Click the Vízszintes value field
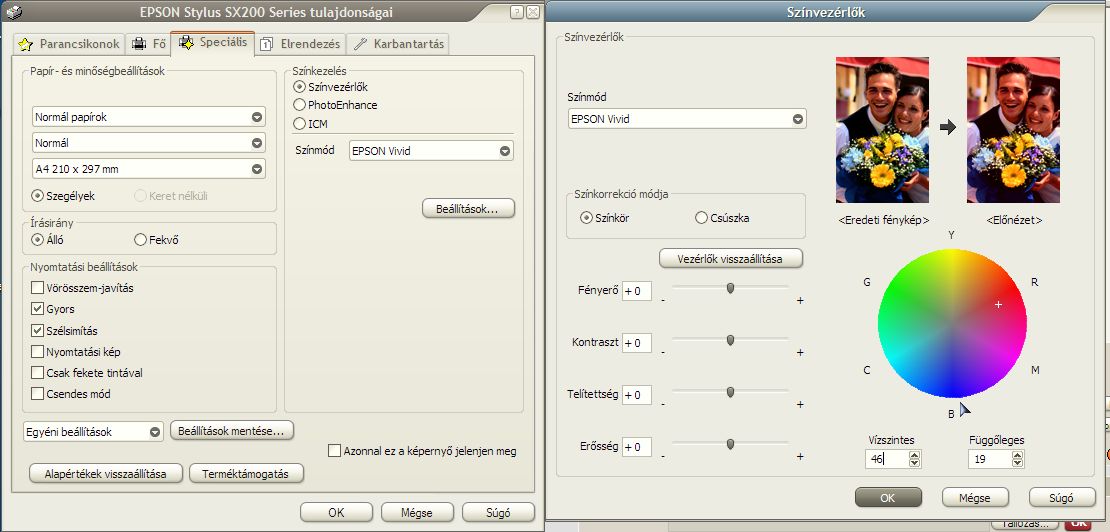 click(x=887, y=459)
